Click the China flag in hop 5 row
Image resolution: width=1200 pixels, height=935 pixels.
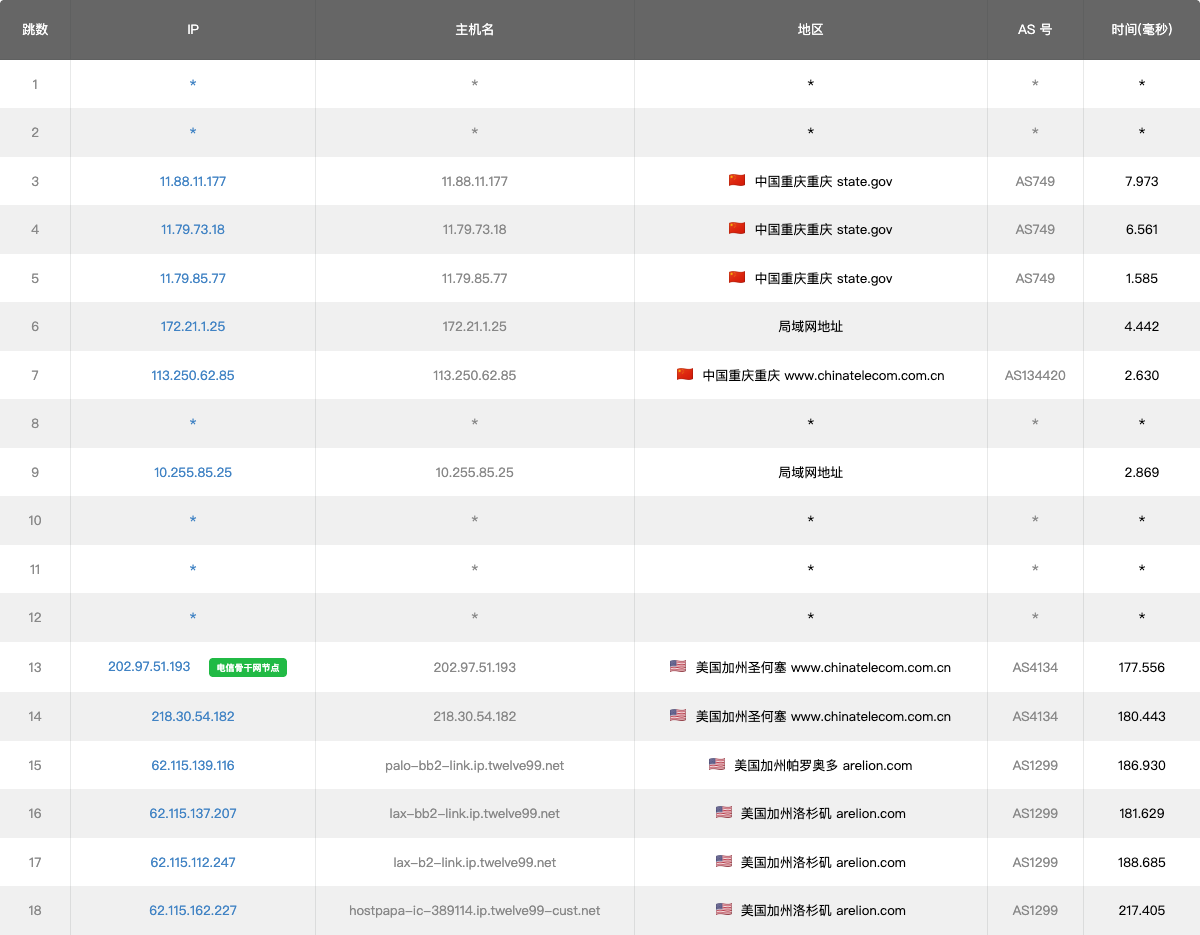coord(737,278)
